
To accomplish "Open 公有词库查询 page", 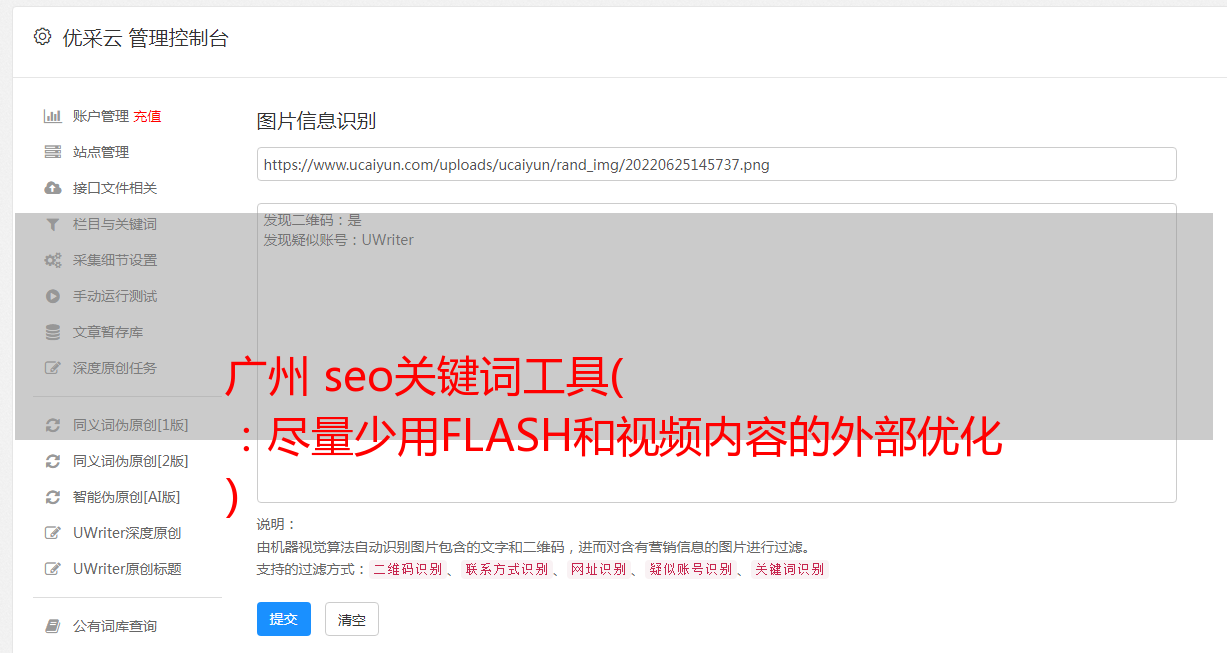I will 115,626.
